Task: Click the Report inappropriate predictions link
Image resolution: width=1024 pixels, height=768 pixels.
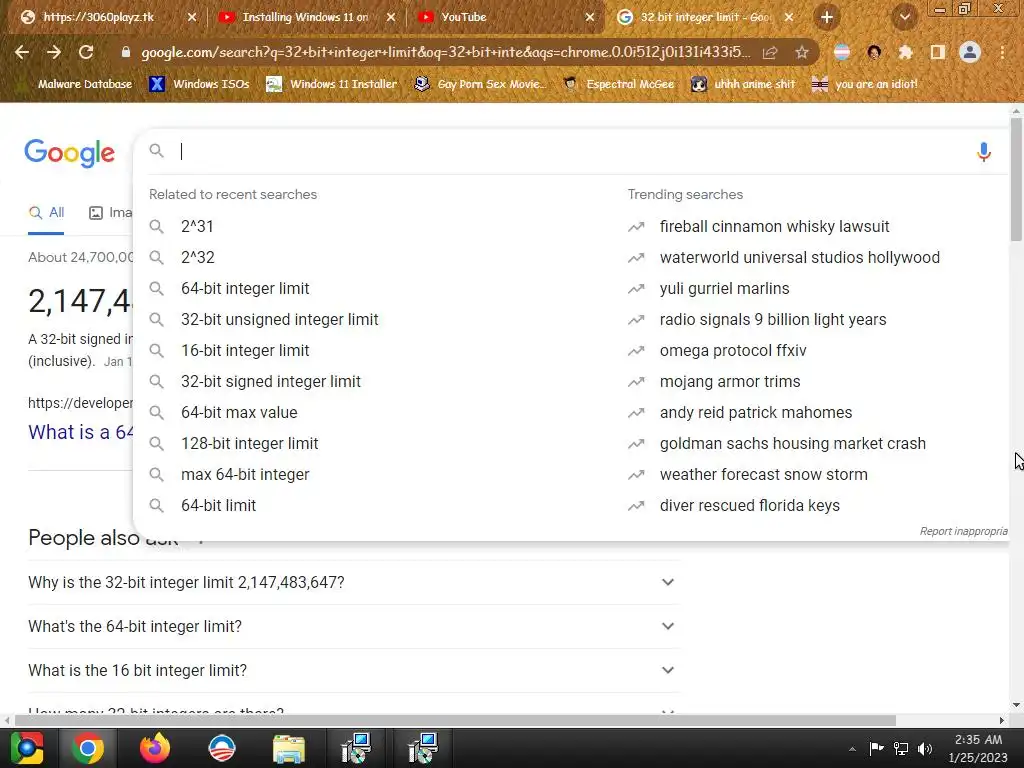Action: [964, 531]
